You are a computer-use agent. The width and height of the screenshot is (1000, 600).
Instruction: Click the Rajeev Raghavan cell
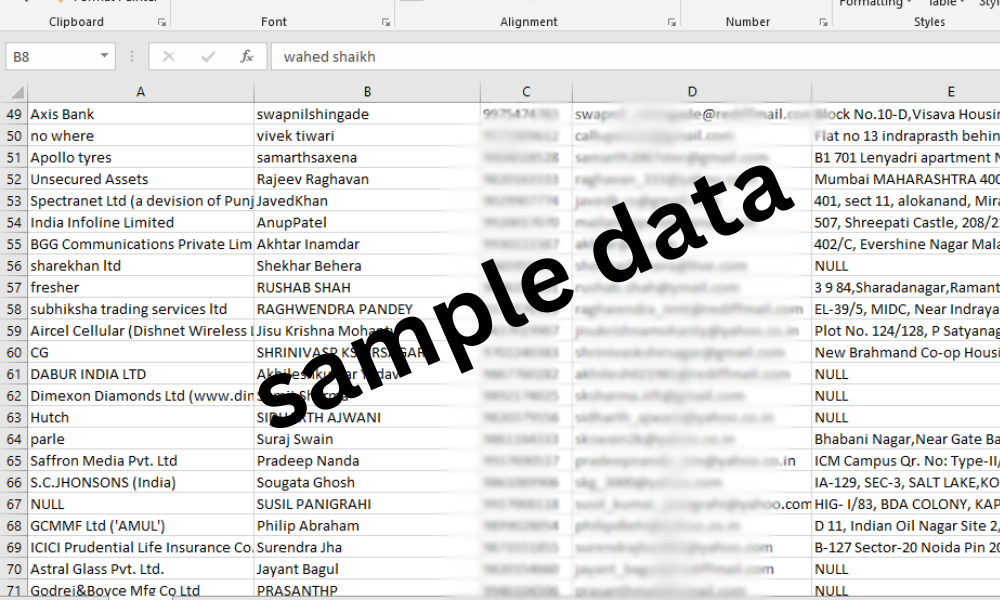coord(367,179)
